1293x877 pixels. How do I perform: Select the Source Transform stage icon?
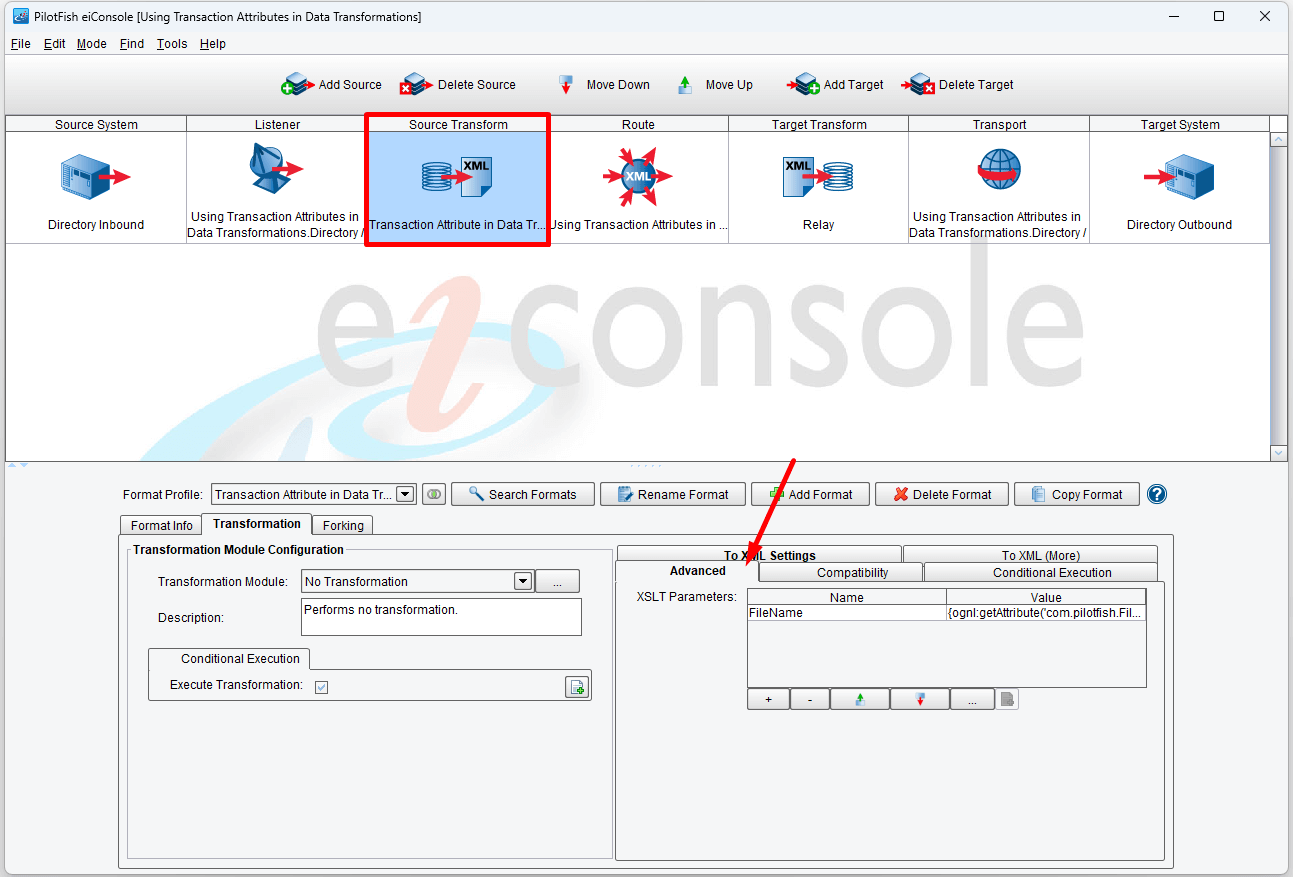click(458, 177)
